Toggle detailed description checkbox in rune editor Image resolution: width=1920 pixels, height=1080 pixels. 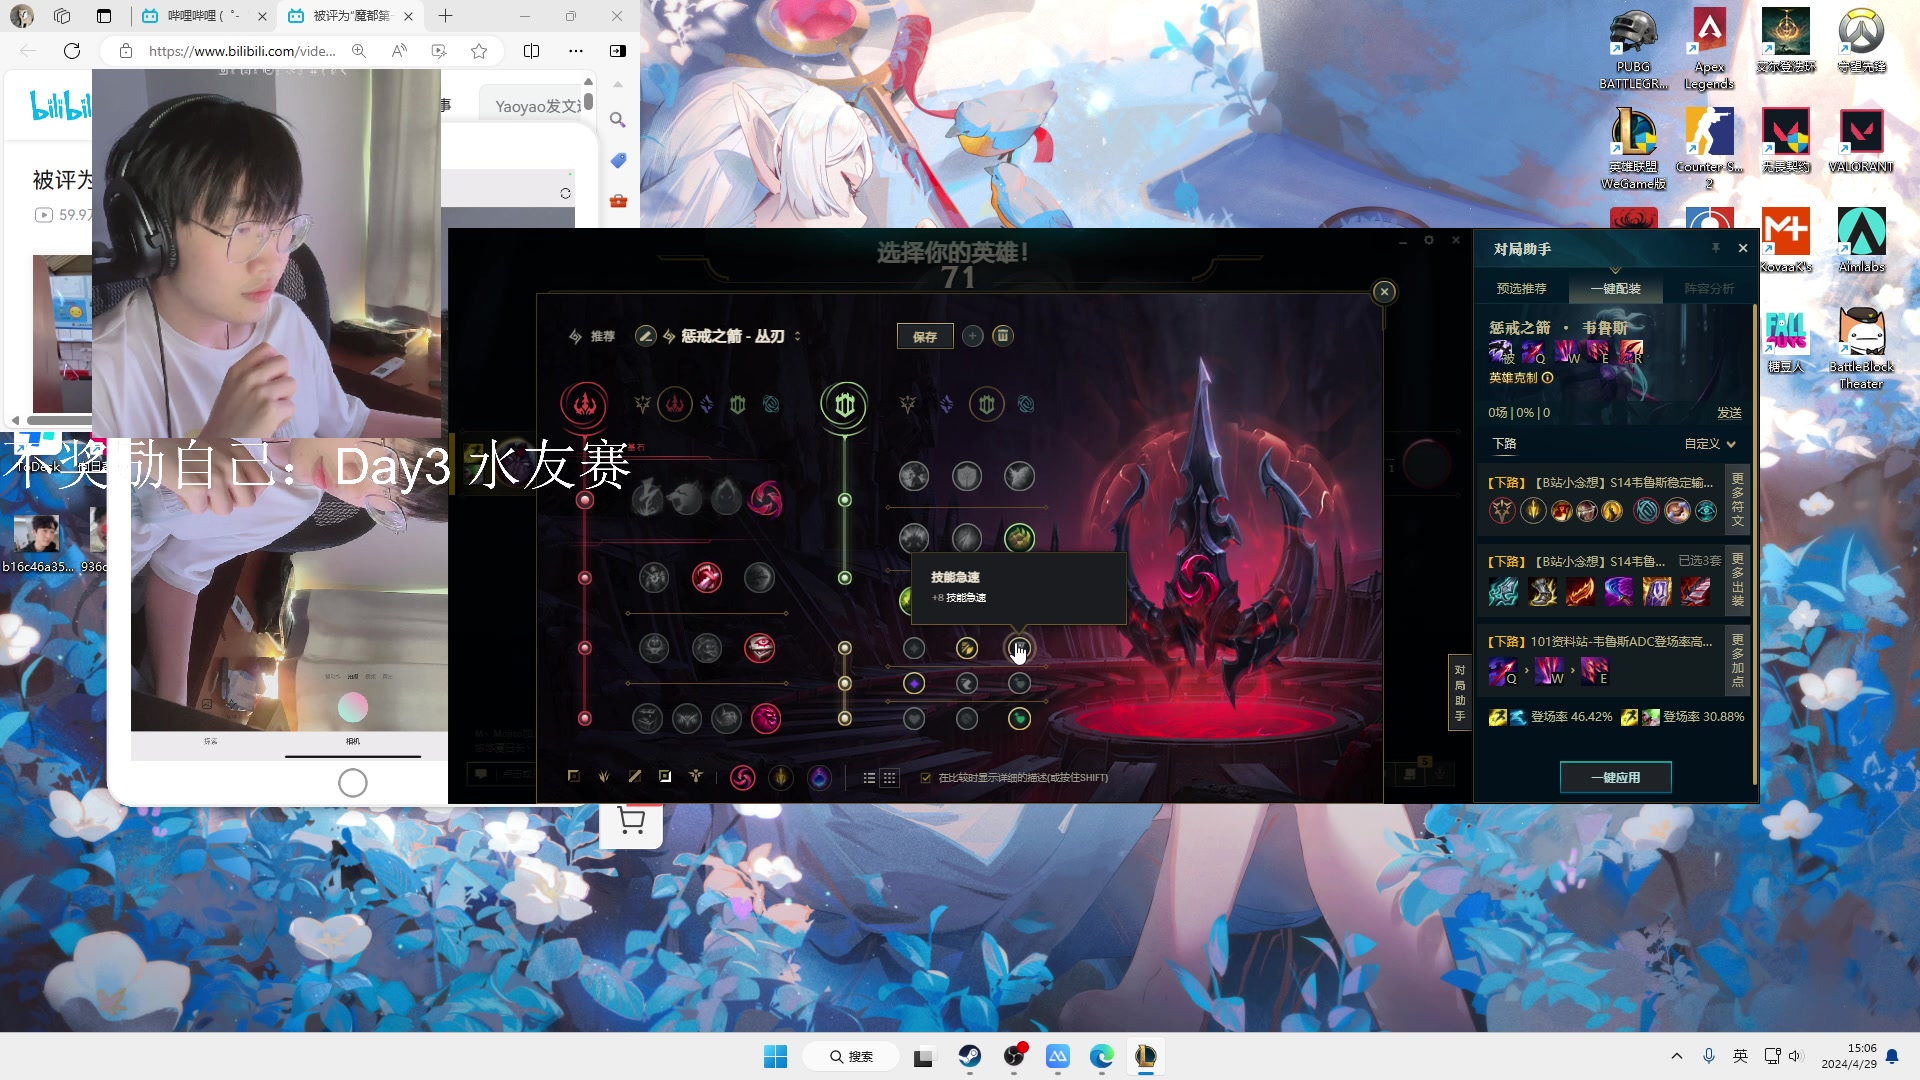926,778
